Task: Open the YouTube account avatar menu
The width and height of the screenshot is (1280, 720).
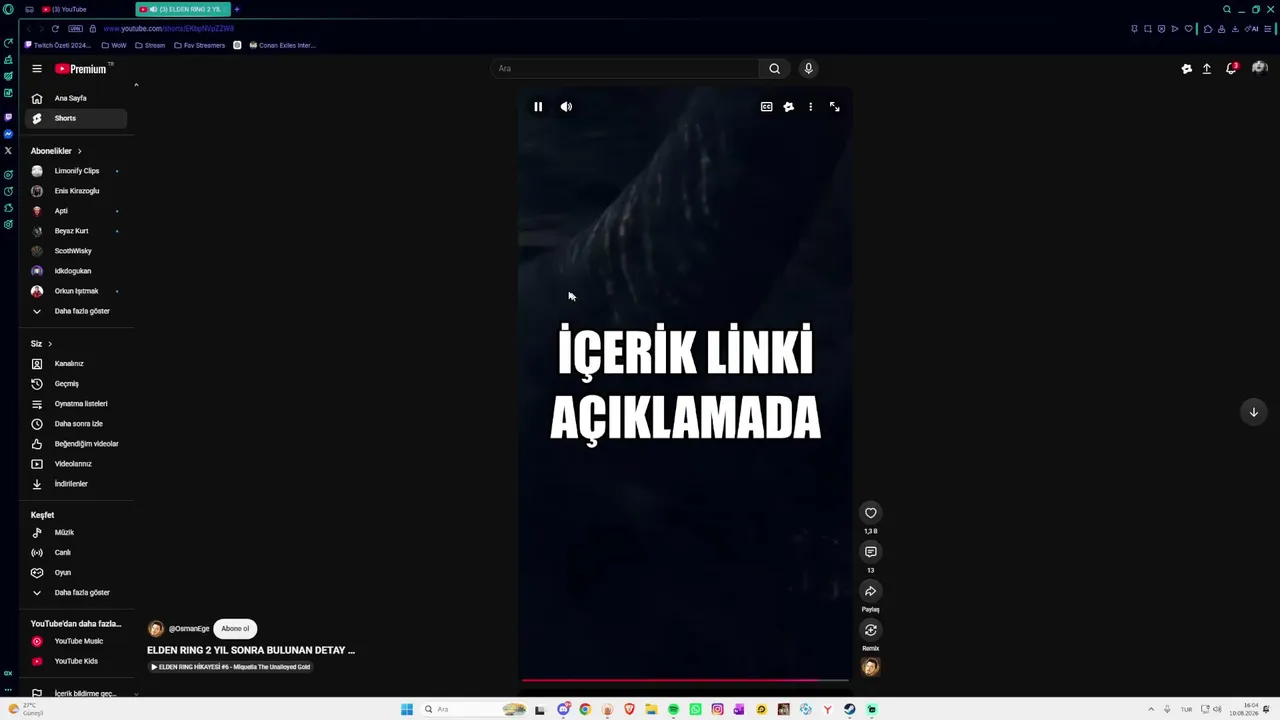Action: click(x=1259, y=69)
